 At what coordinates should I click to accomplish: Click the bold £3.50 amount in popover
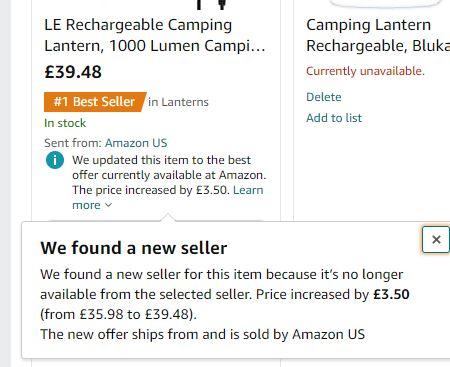(x=391, y=294)
